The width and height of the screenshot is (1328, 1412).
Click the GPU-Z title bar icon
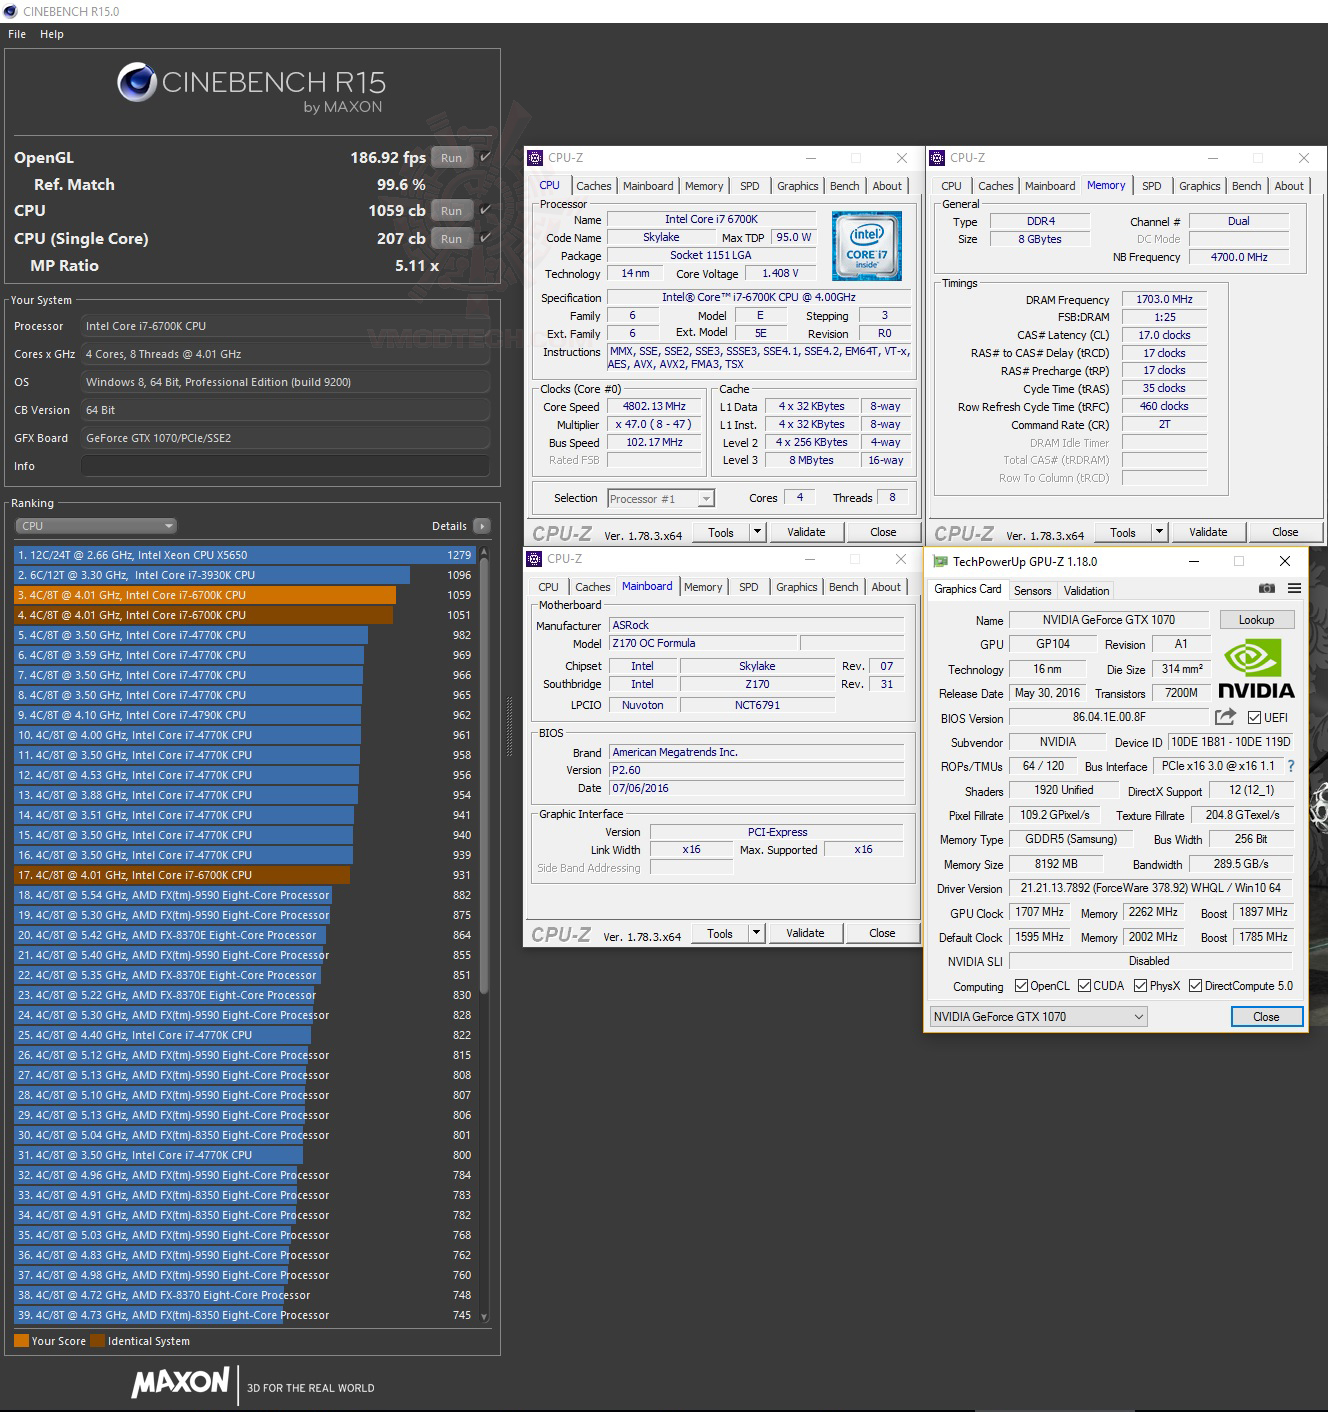click(x=940, y=562)
